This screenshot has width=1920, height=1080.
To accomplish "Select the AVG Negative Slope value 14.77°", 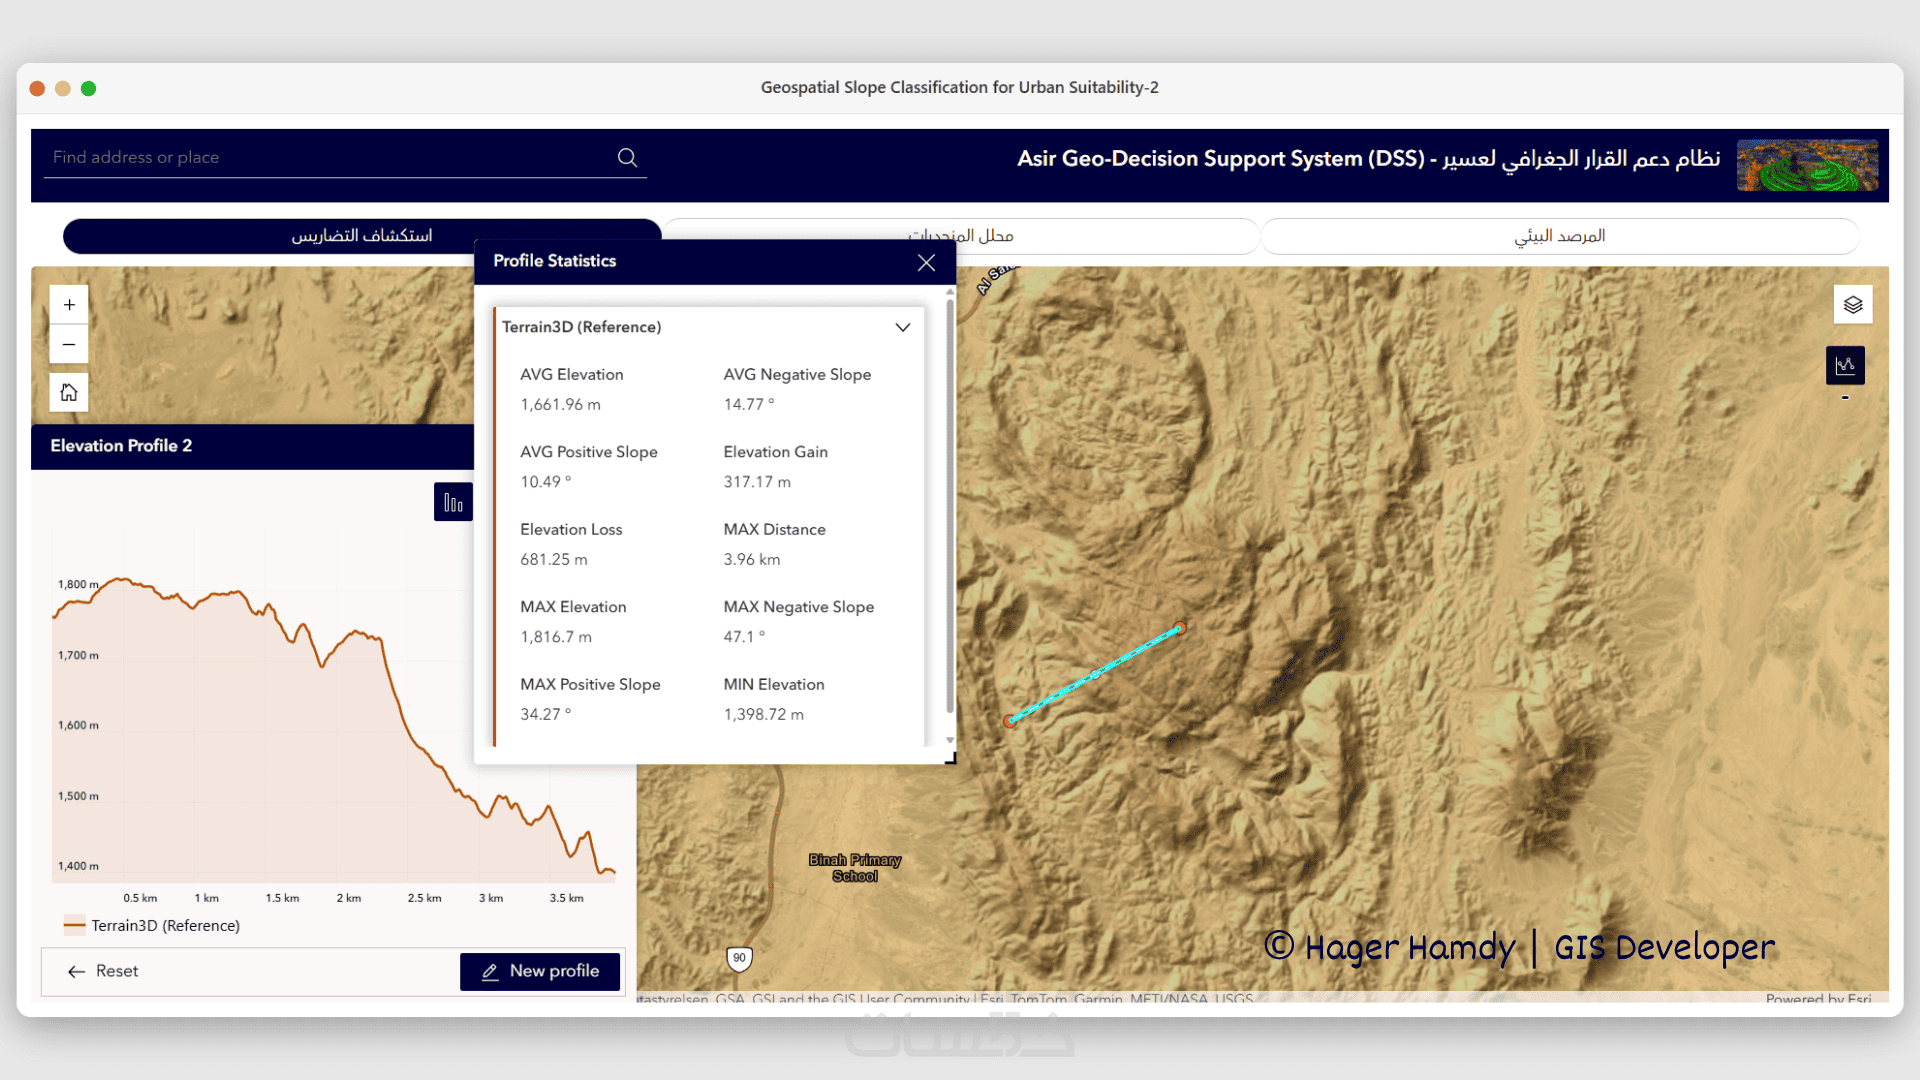I will [x=749, y=405].
